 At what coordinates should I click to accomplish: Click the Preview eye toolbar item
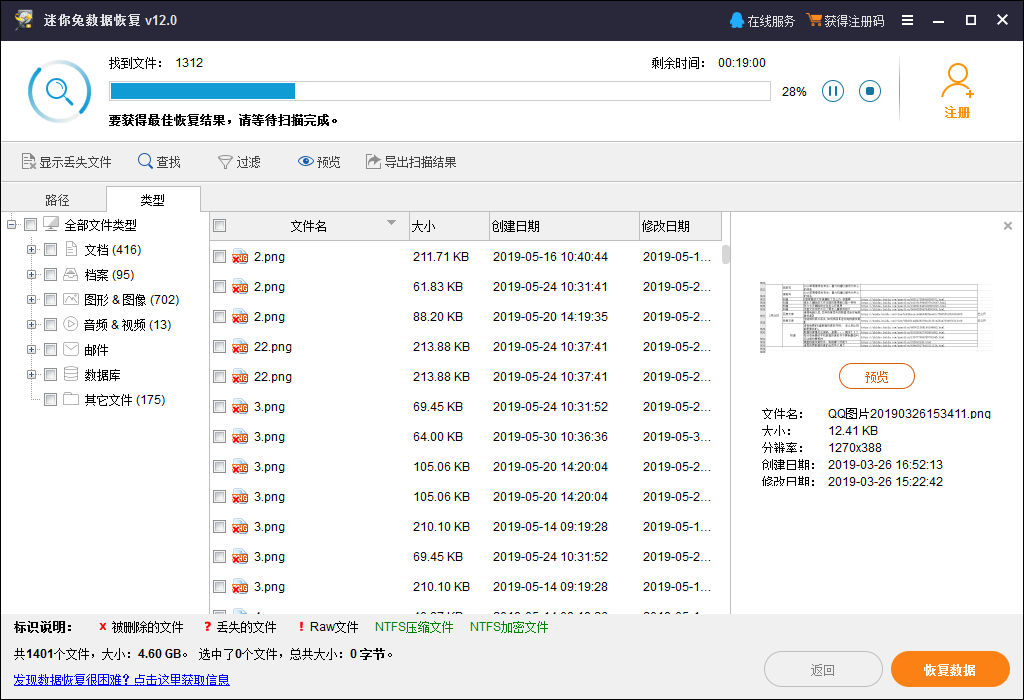[x=319, y=161]
